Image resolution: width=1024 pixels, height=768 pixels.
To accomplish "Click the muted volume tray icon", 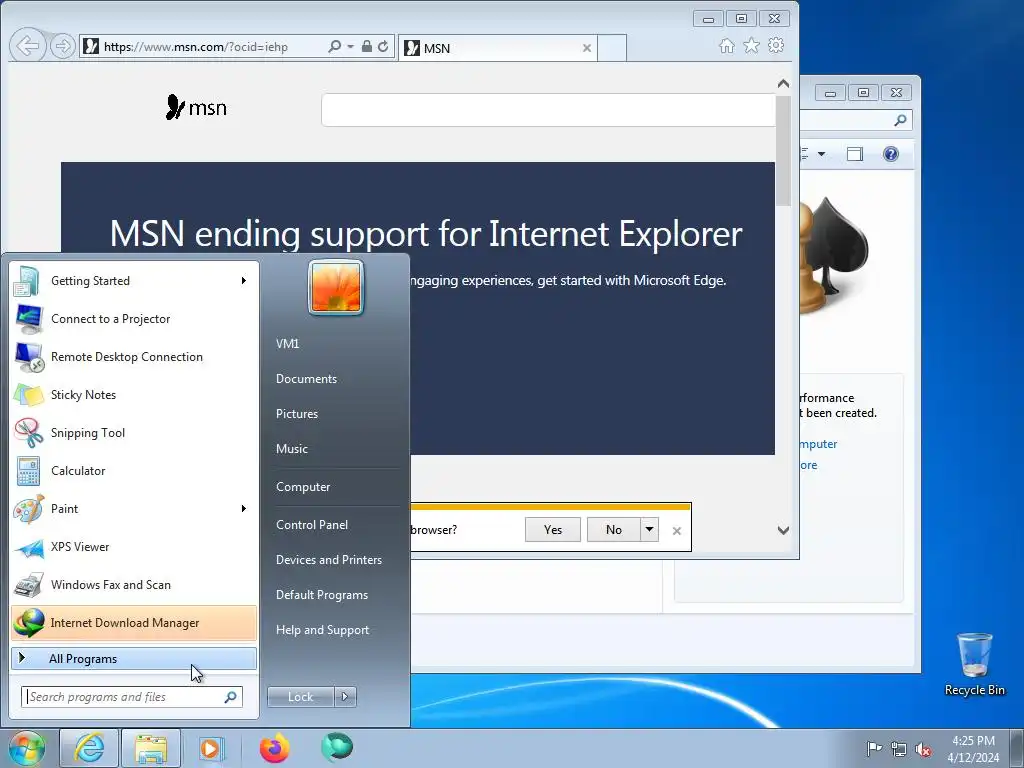I will 923,749.
